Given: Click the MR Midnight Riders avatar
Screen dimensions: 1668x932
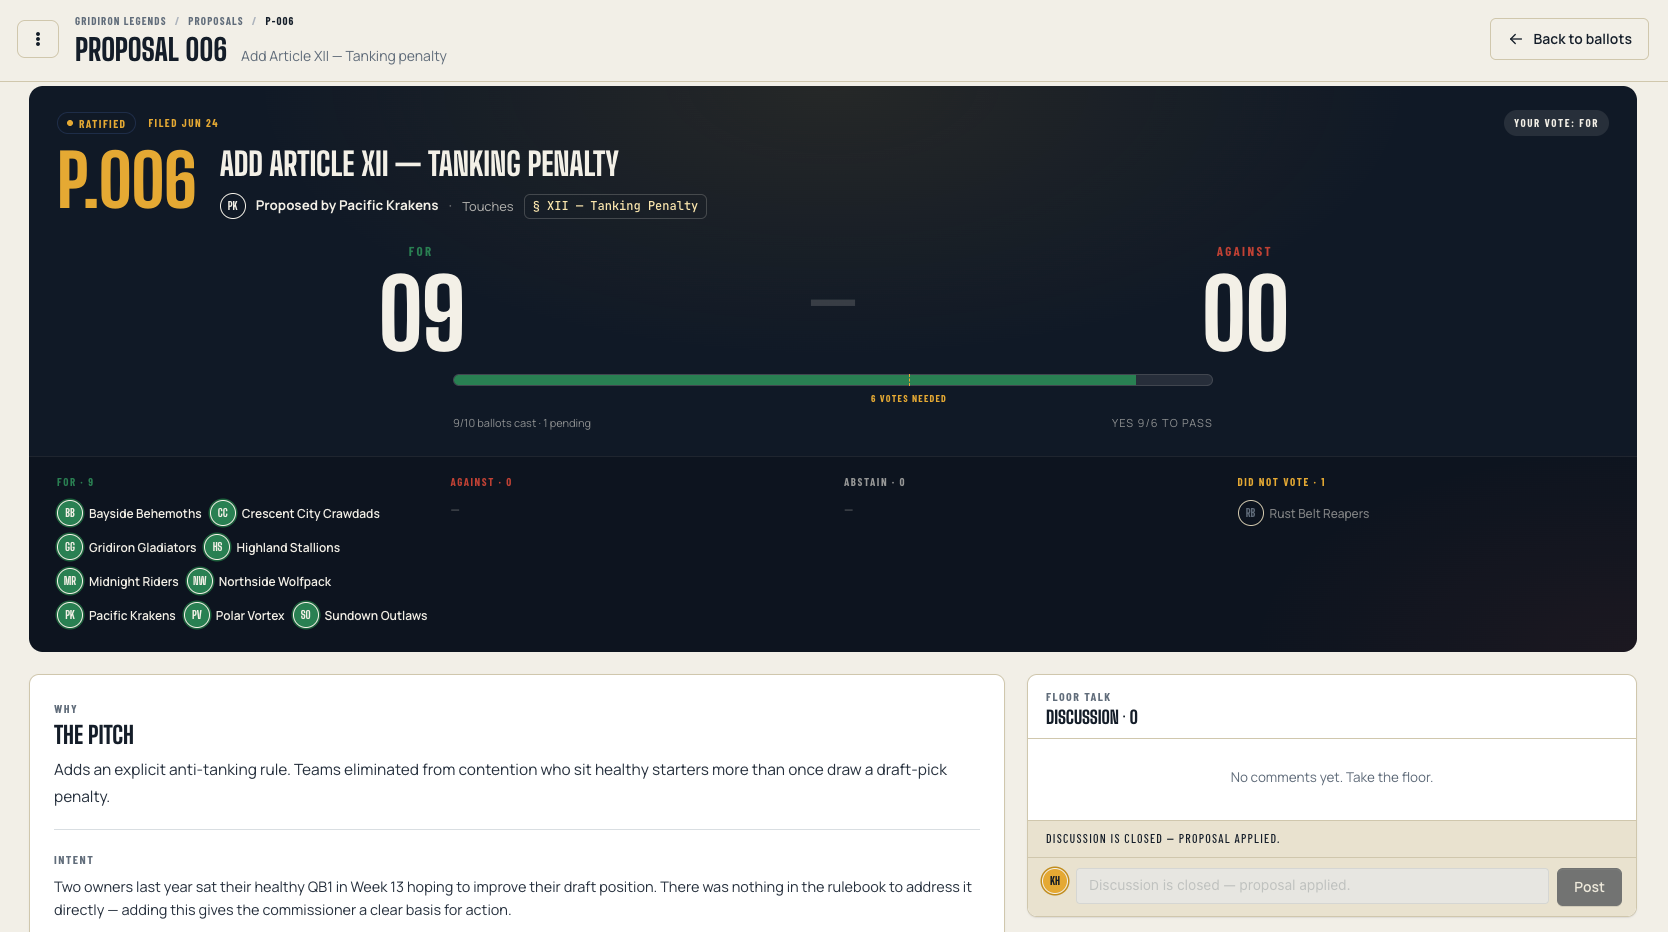Looking at the screenshot, I should point(70,581).
